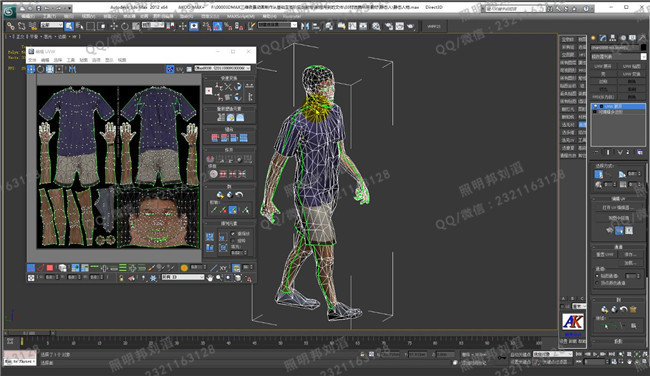
Task: Open key filter dropdown near playback controls
Action: pos(552,354)
